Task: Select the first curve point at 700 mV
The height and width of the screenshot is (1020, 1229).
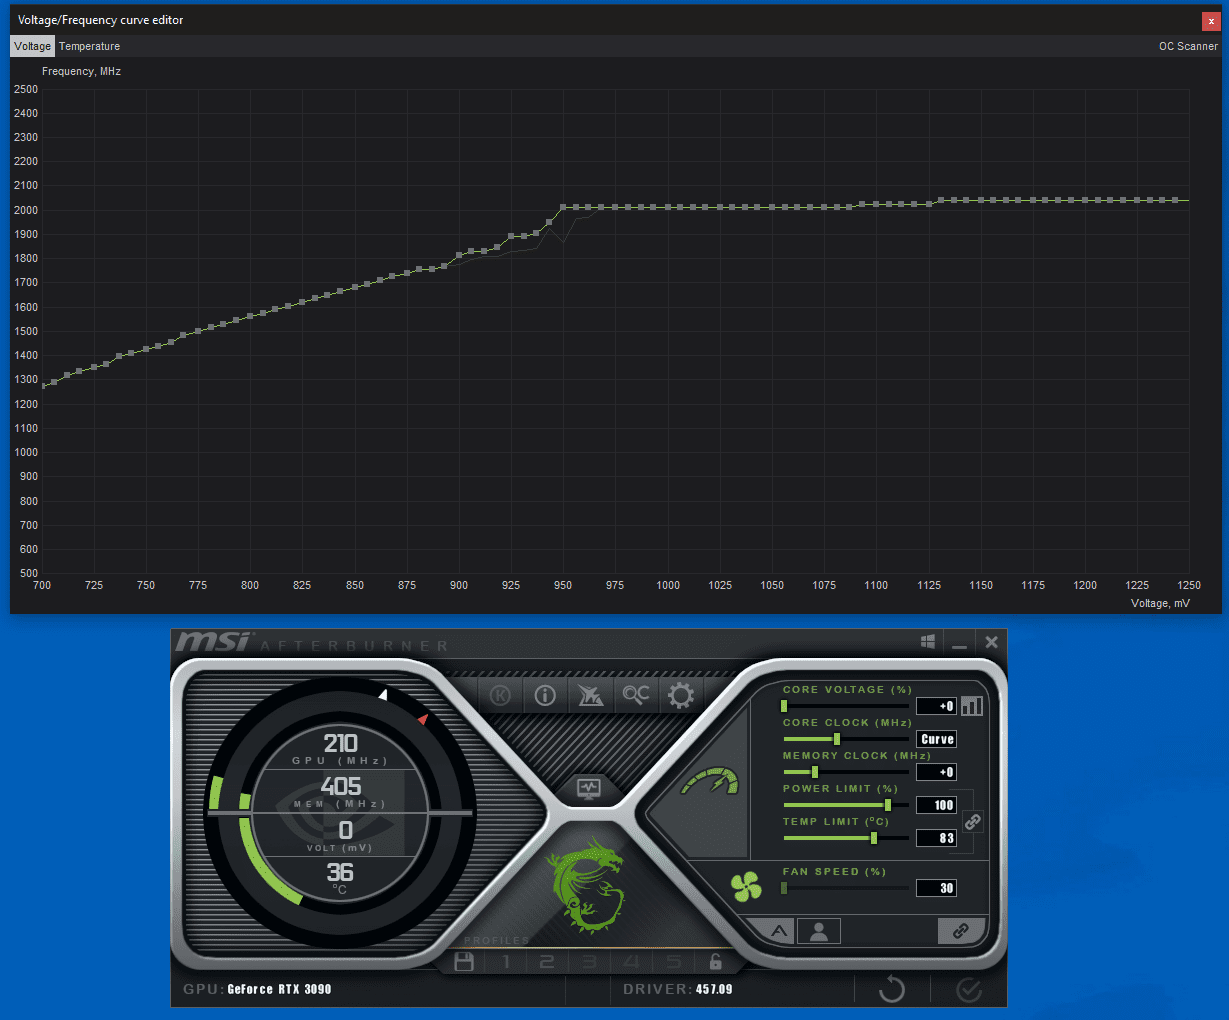Action: (x=42, y=384)
